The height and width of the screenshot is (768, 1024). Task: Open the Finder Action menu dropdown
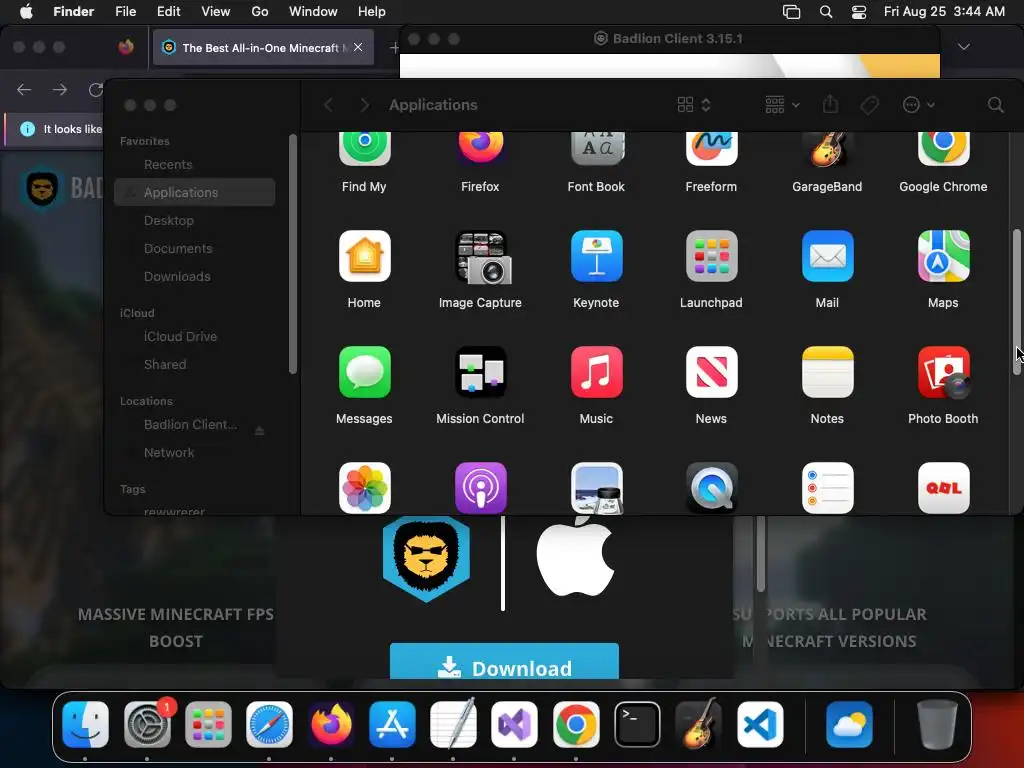pos(918,104)
